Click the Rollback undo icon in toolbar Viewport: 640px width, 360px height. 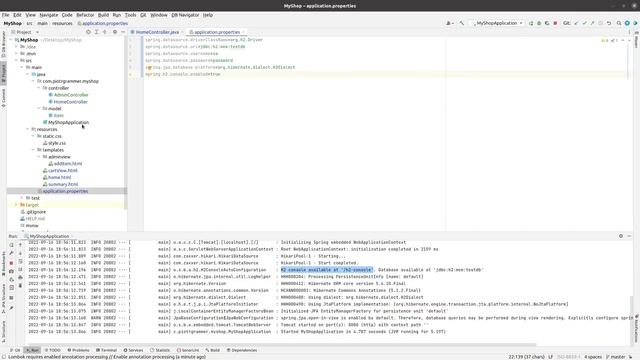click(x=609, y=23)
